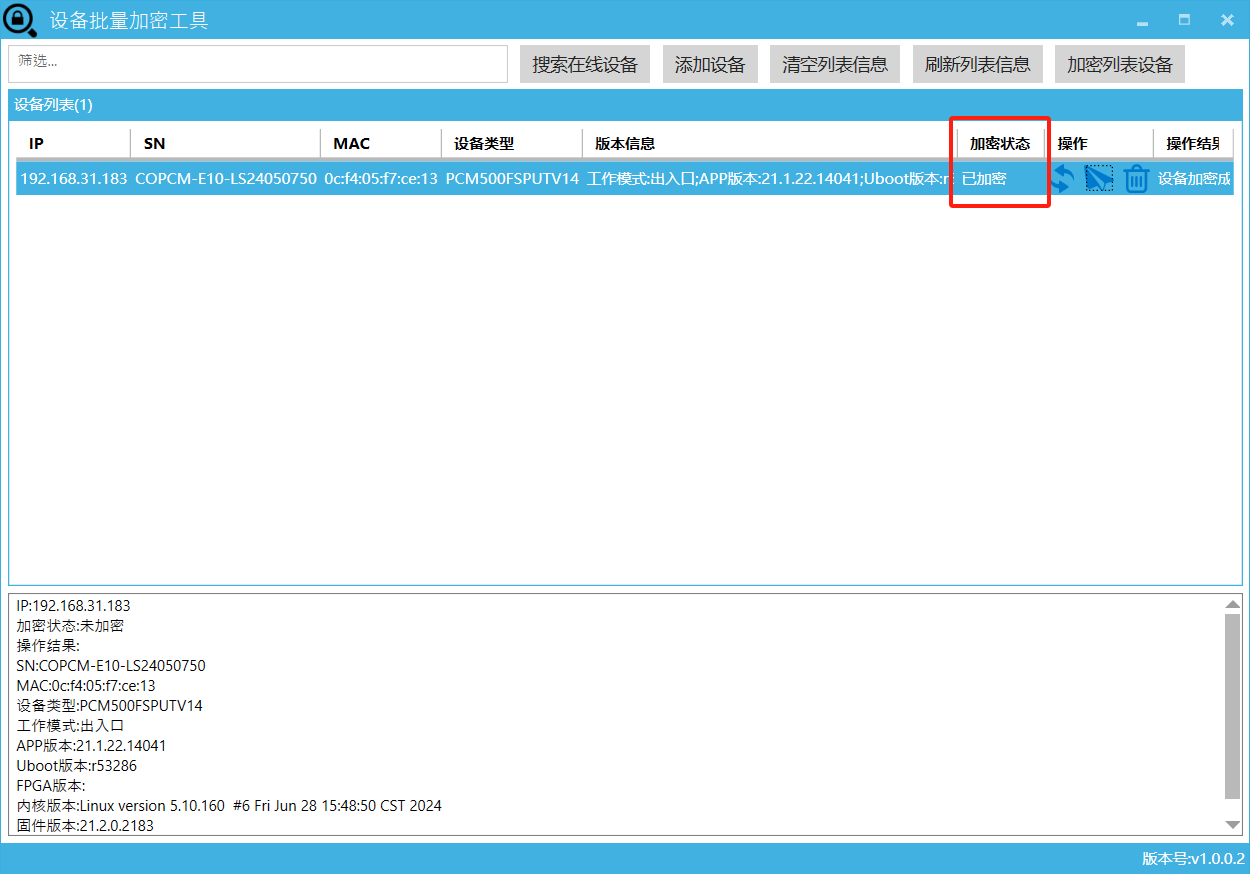This screenshot has height=874, width=1250.
Task: Click log line Uboot版本:r53286
Action: (77, 766)
